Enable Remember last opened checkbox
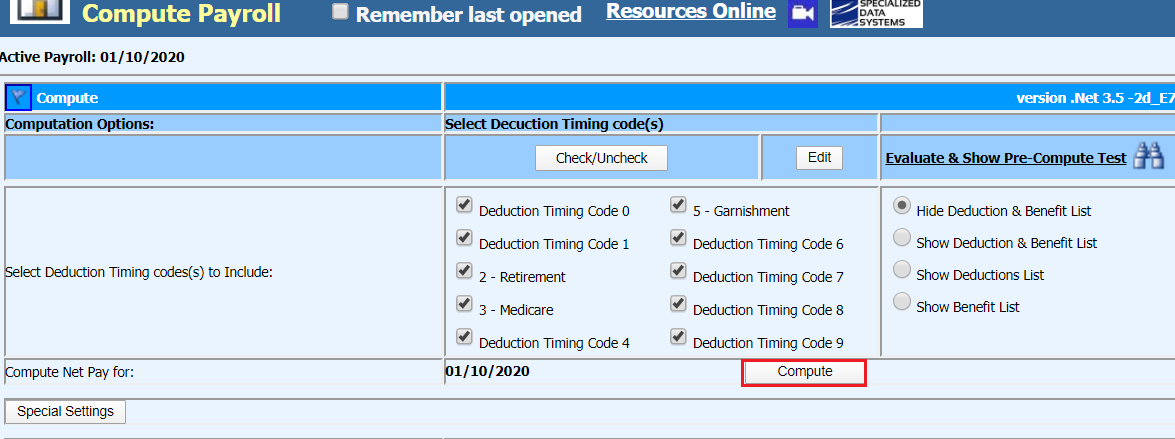This screenshot has height=439, width=1175. click(341, 12)
